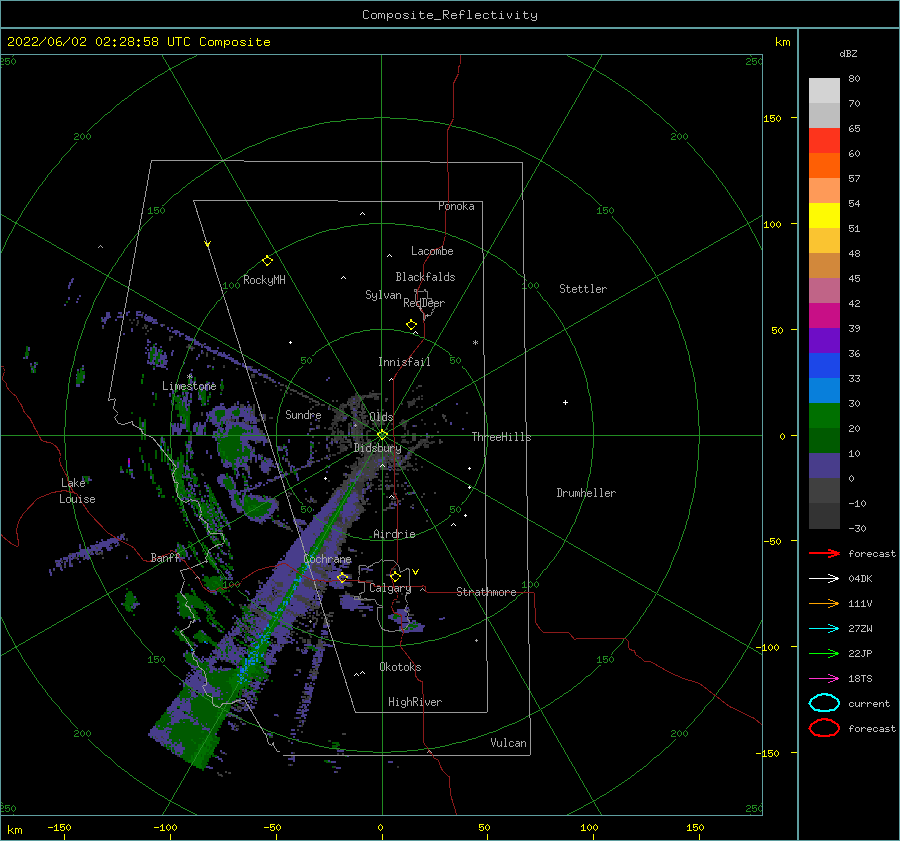Click the Vulcan label

tap(509, 743)
